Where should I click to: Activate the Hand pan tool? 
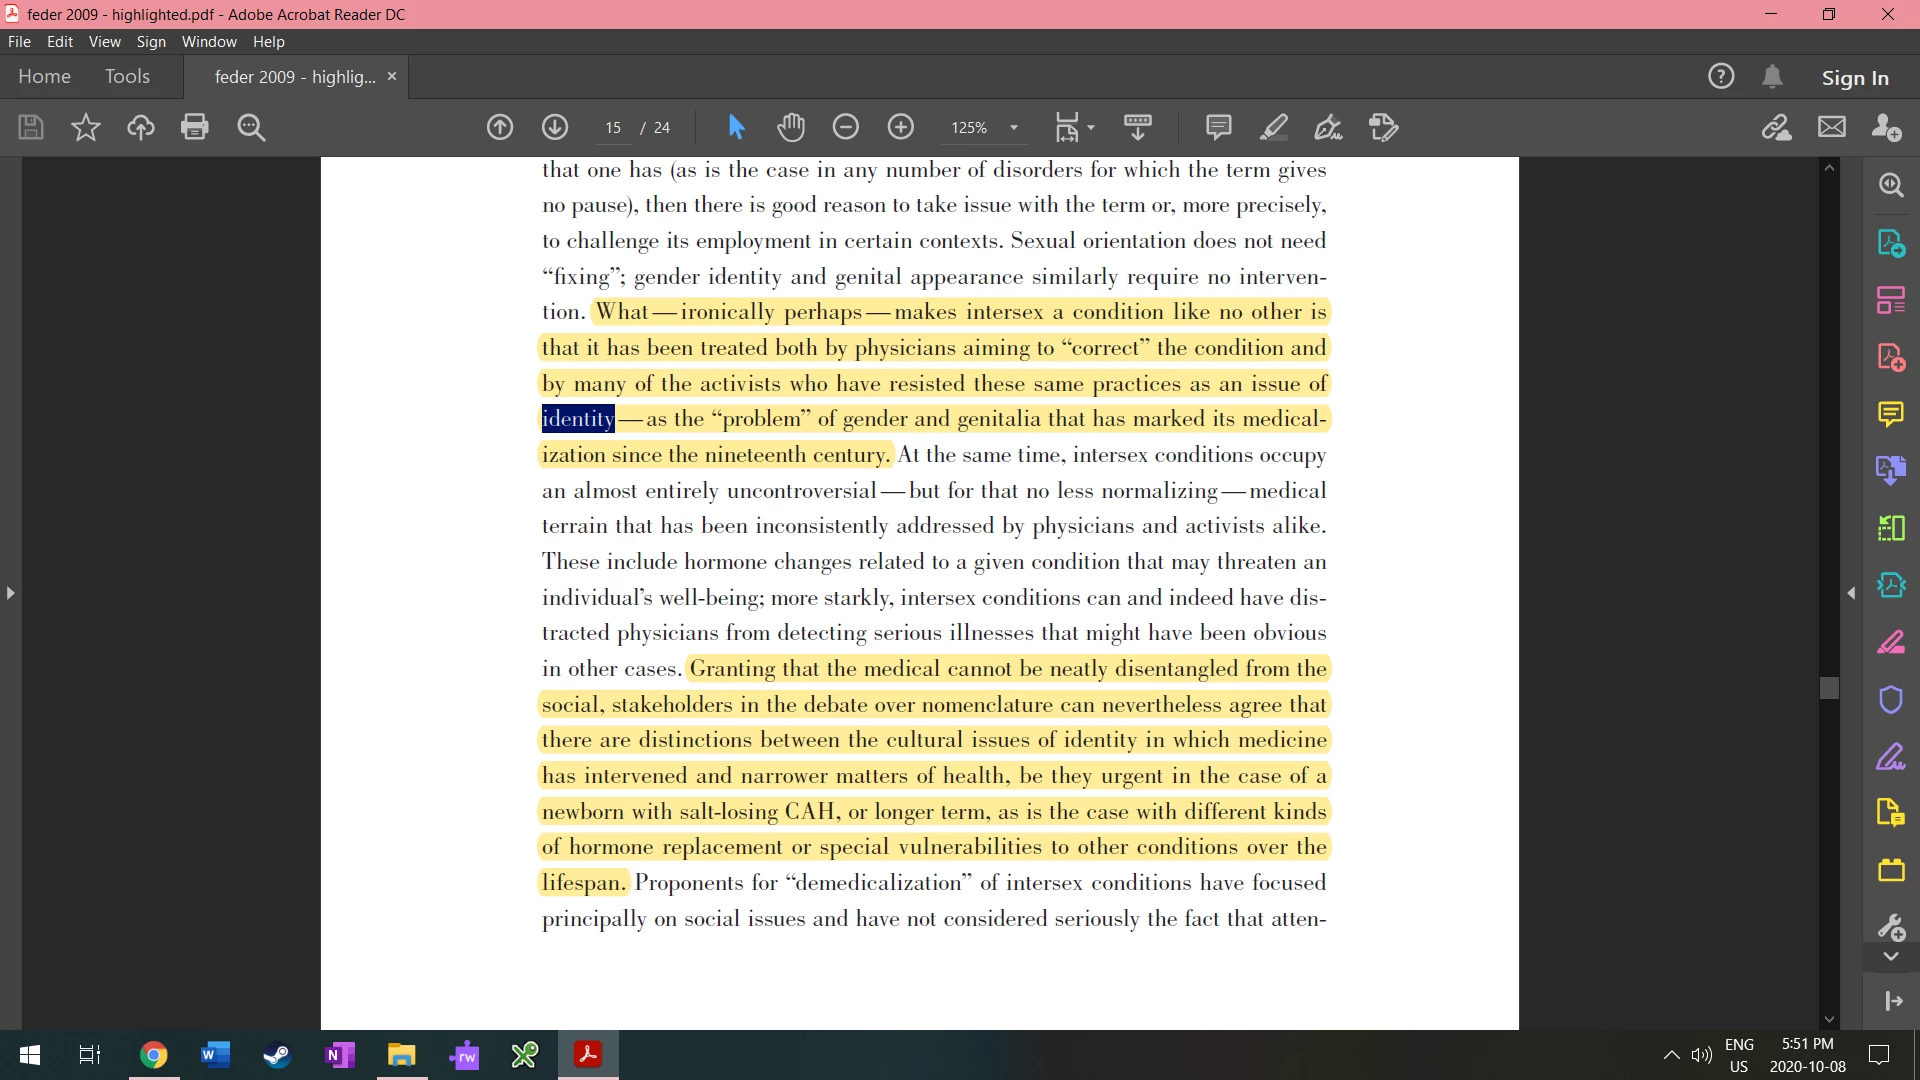coord(791,127)
